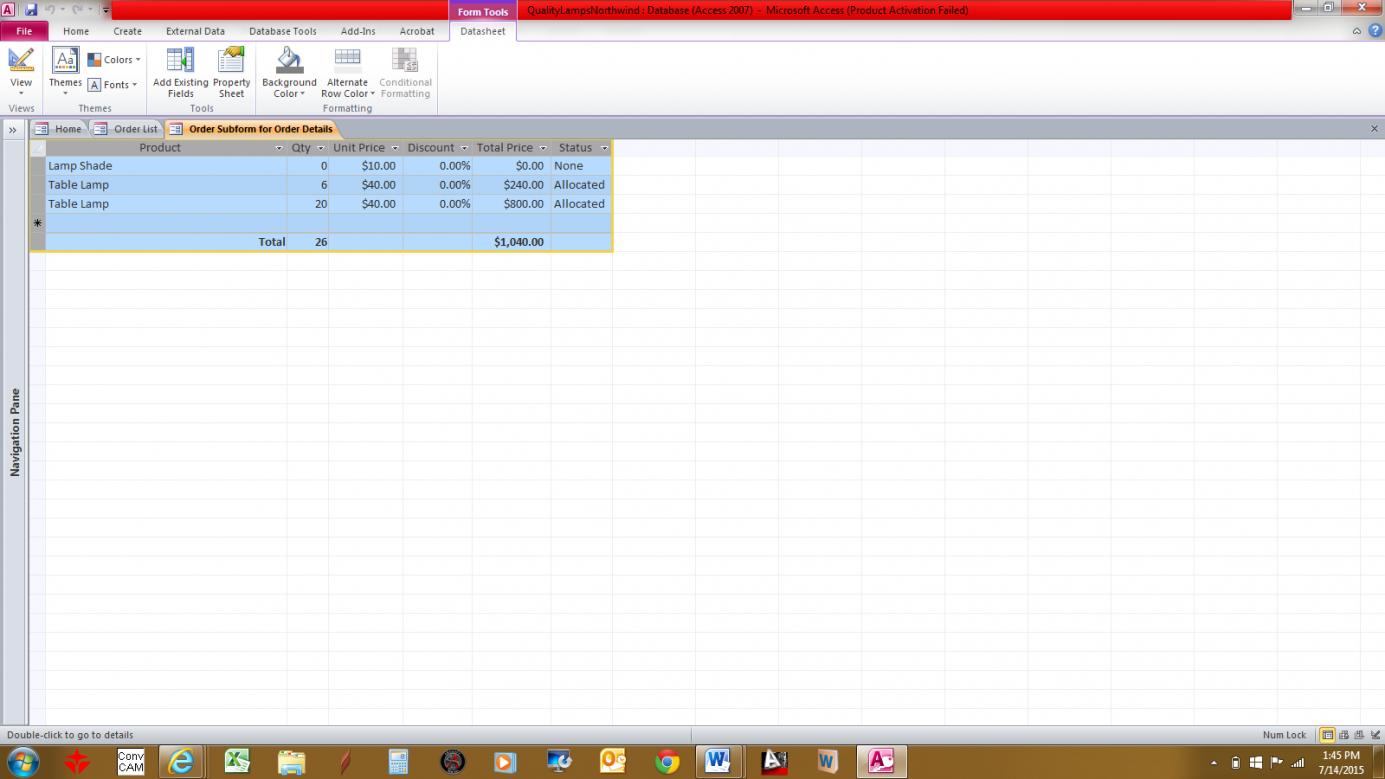Minimize the ribbon with the caret button

pos(1357,31)
